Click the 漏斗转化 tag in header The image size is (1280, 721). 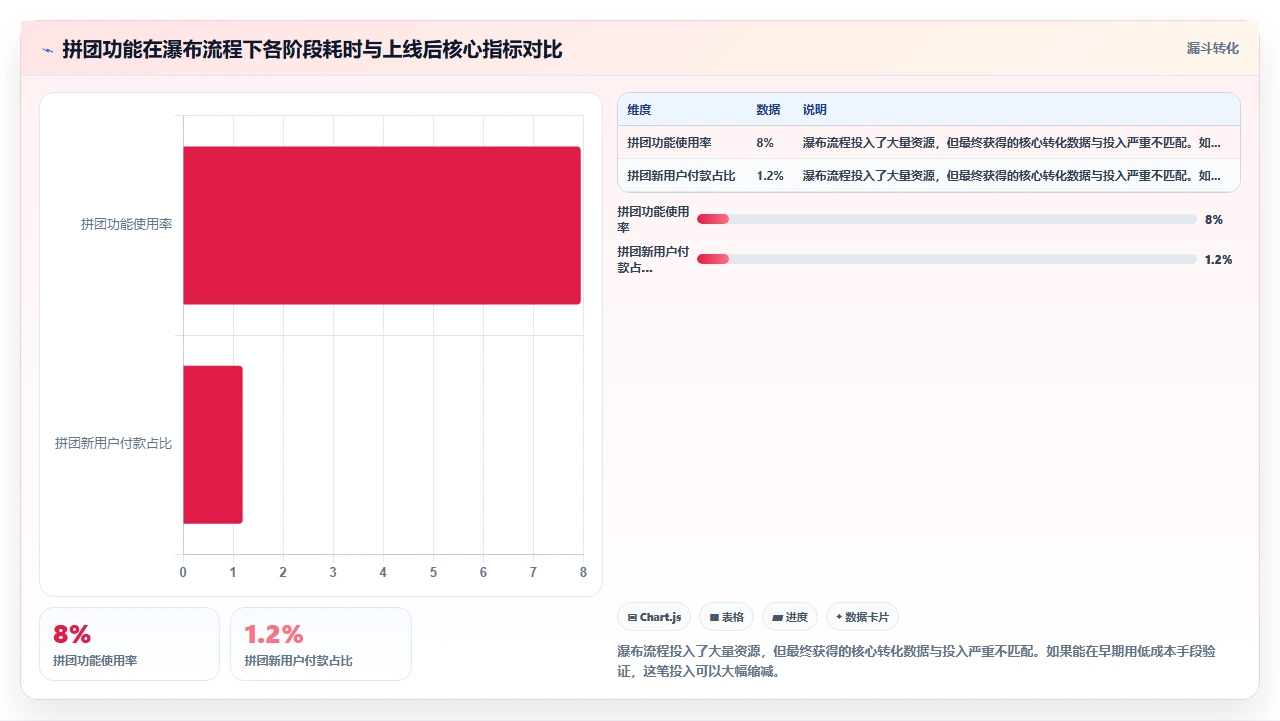pyautogui.click(x=1212, y=48)
